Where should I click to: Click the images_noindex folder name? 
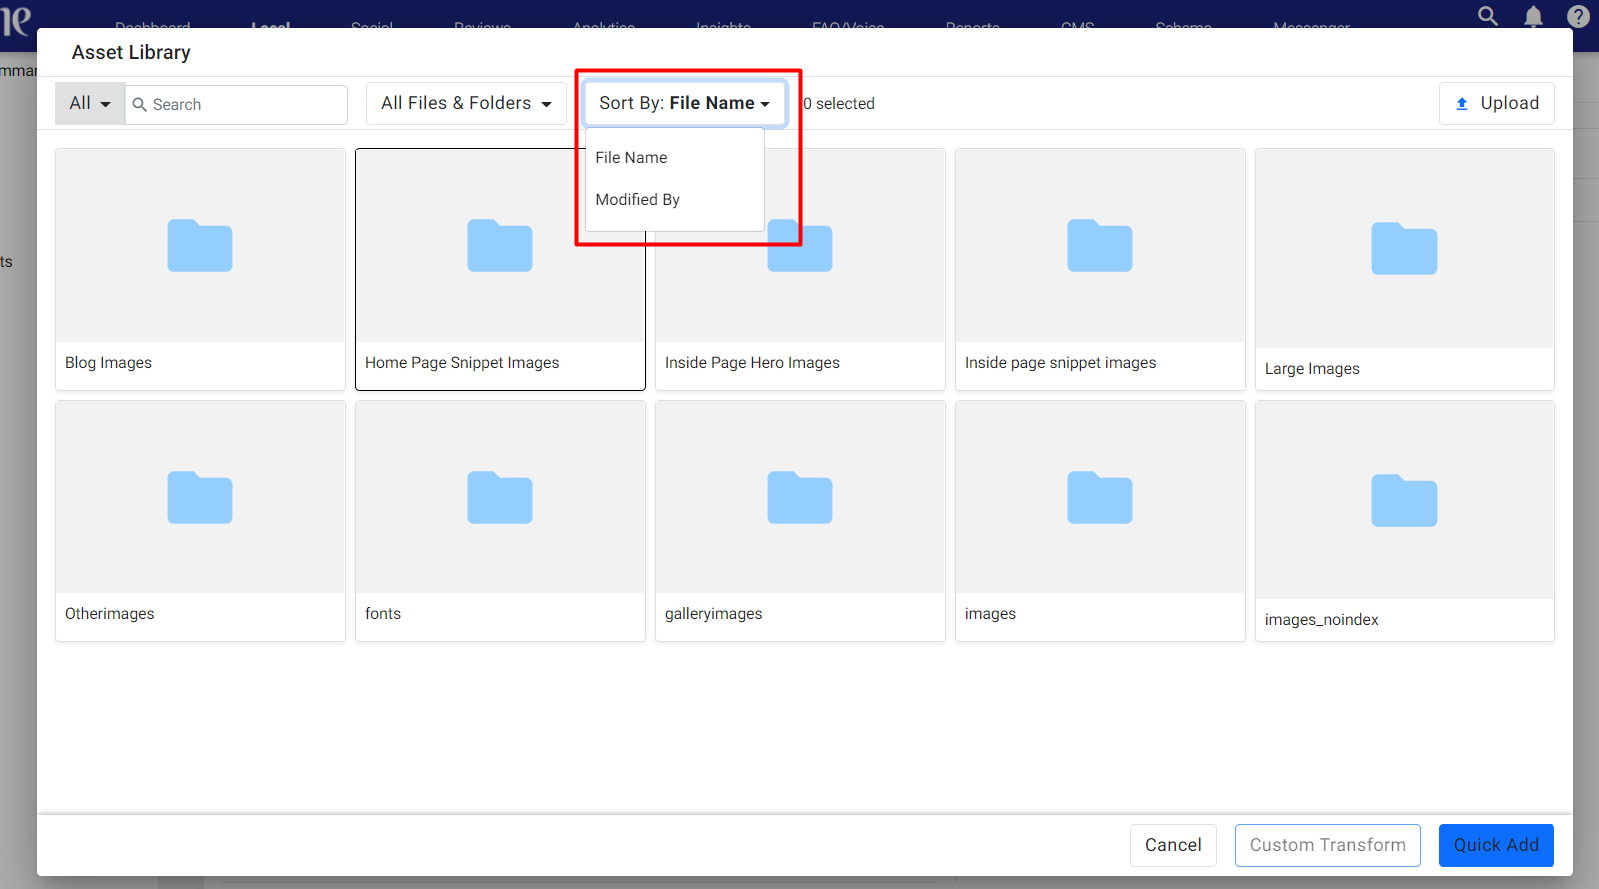[1322, 620]
